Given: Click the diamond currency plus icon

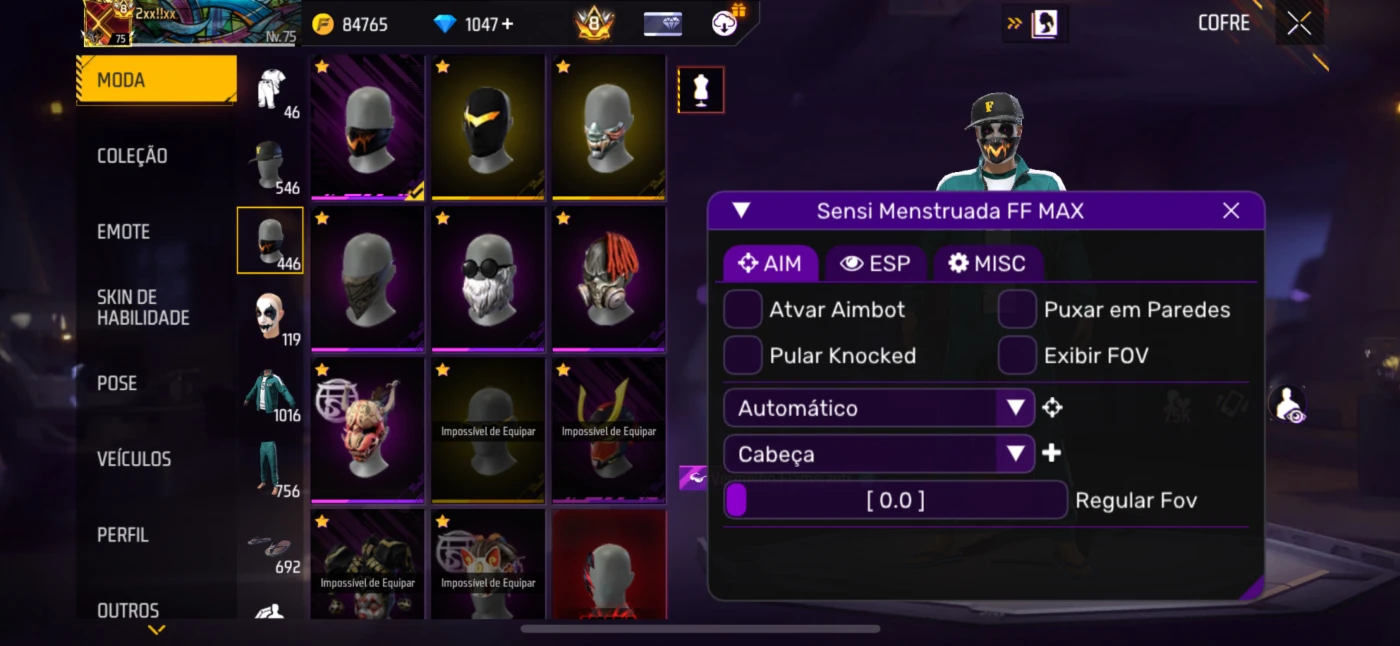Looking at the screenshot, I should tap(508, 24).
